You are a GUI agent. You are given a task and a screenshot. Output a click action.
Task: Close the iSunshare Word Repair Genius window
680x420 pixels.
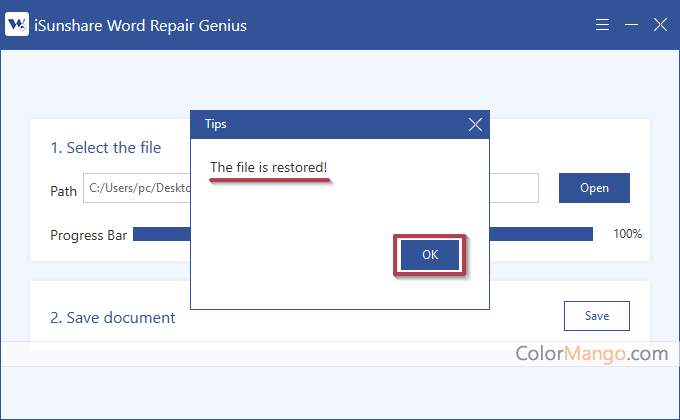pyautogui.click(x=659, y=25)
